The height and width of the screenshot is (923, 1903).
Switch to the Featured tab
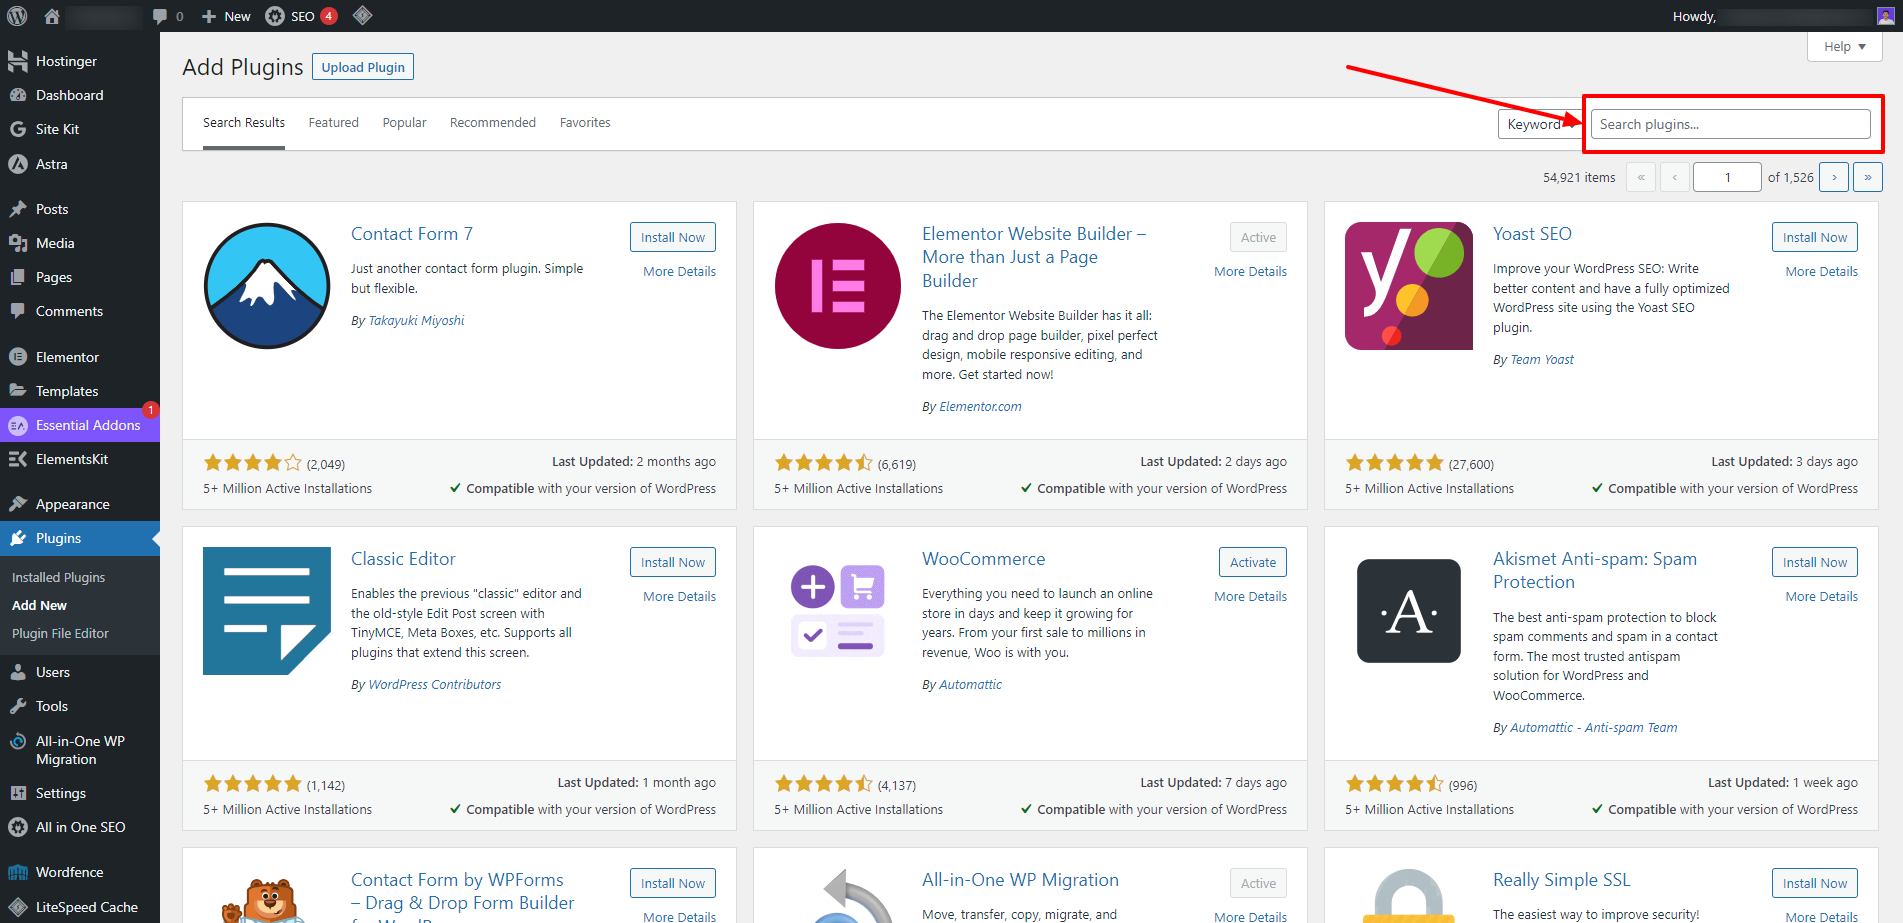coord(333,123)
